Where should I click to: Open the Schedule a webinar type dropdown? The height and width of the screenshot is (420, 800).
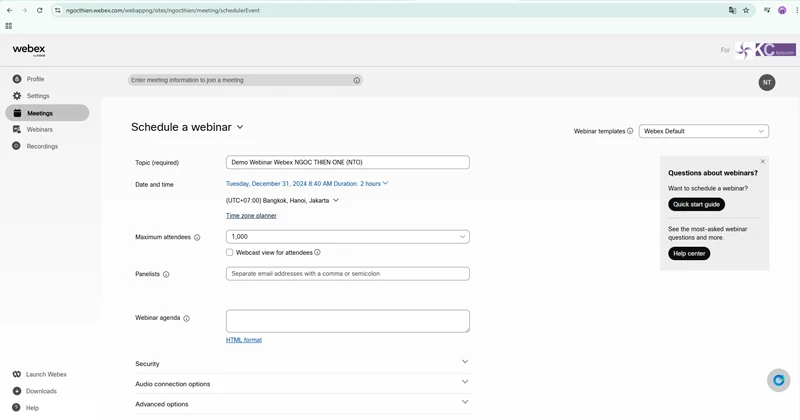(x=240, y=127)
